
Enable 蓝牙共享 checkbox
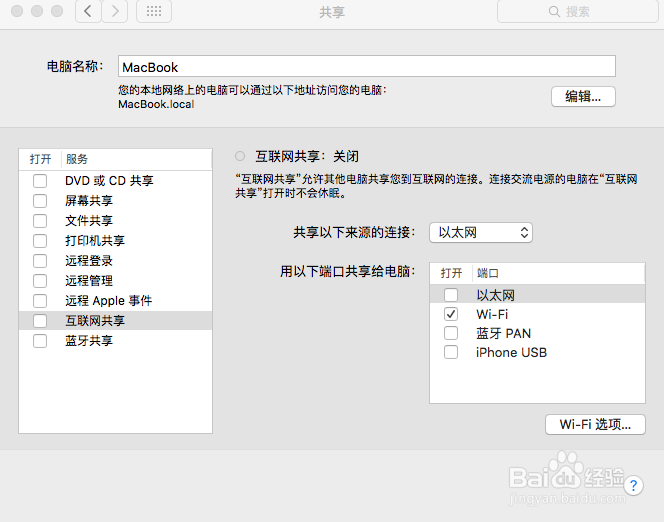click(40, 341)
